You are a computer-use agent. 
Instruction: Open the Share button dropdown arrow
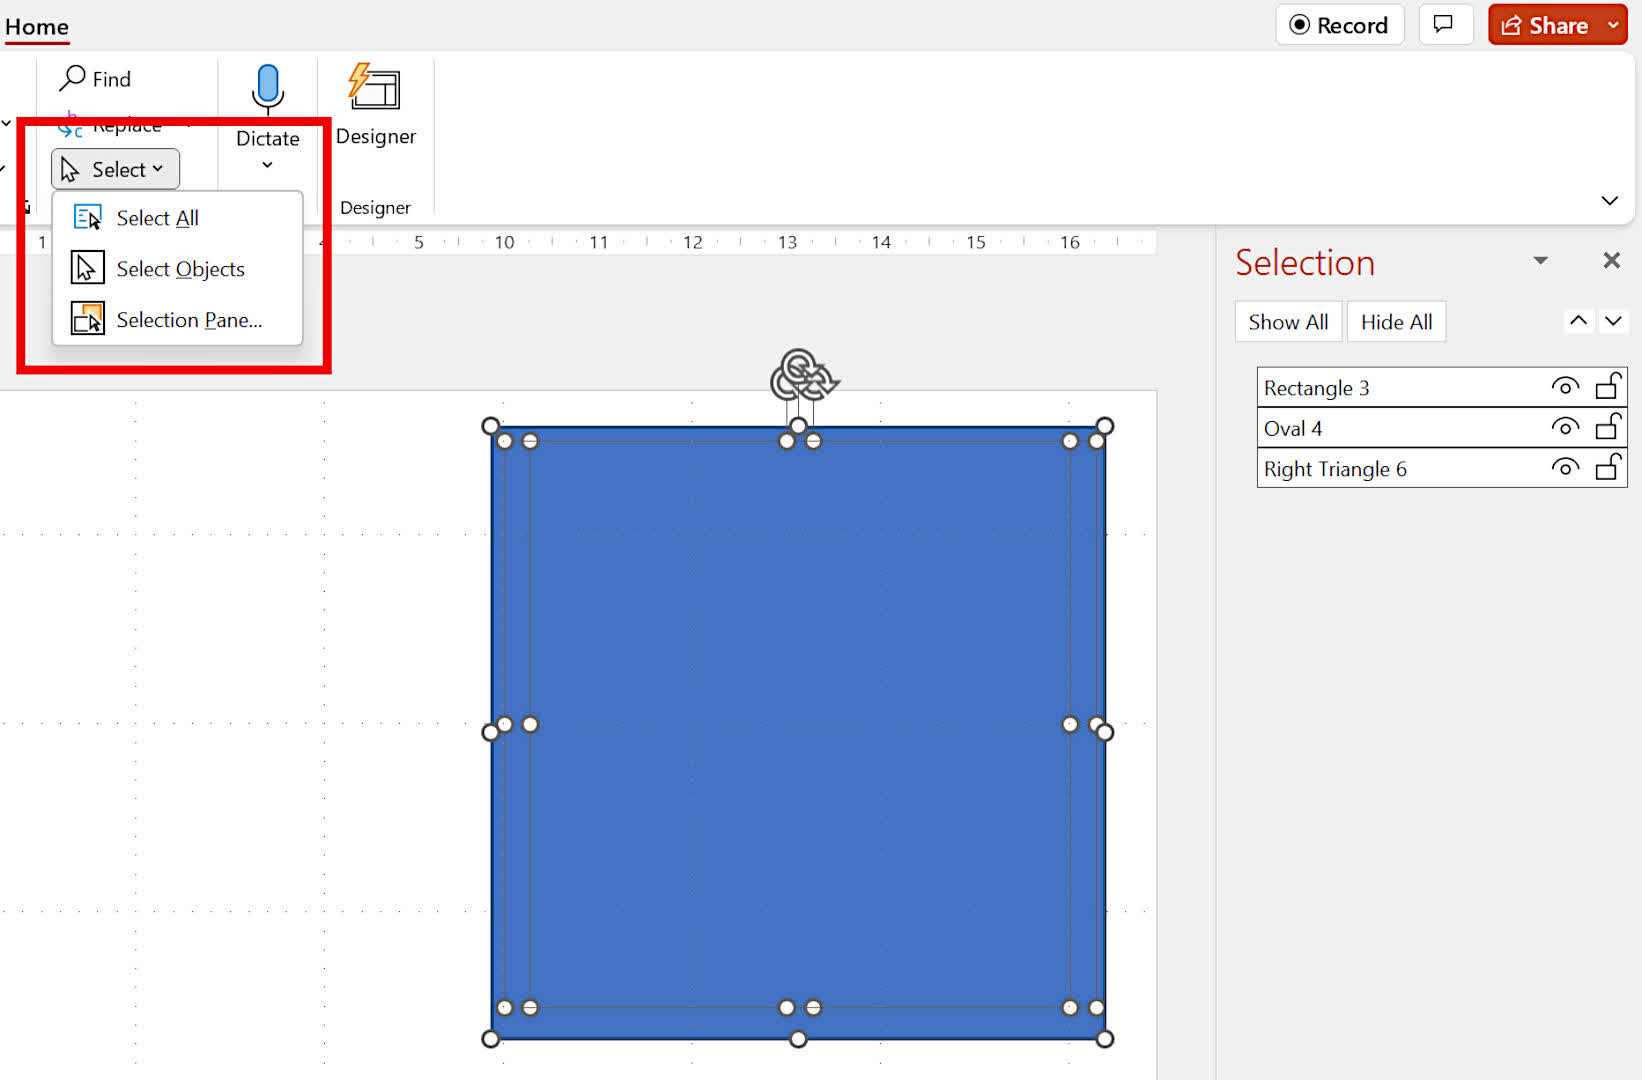[1613, 25]
